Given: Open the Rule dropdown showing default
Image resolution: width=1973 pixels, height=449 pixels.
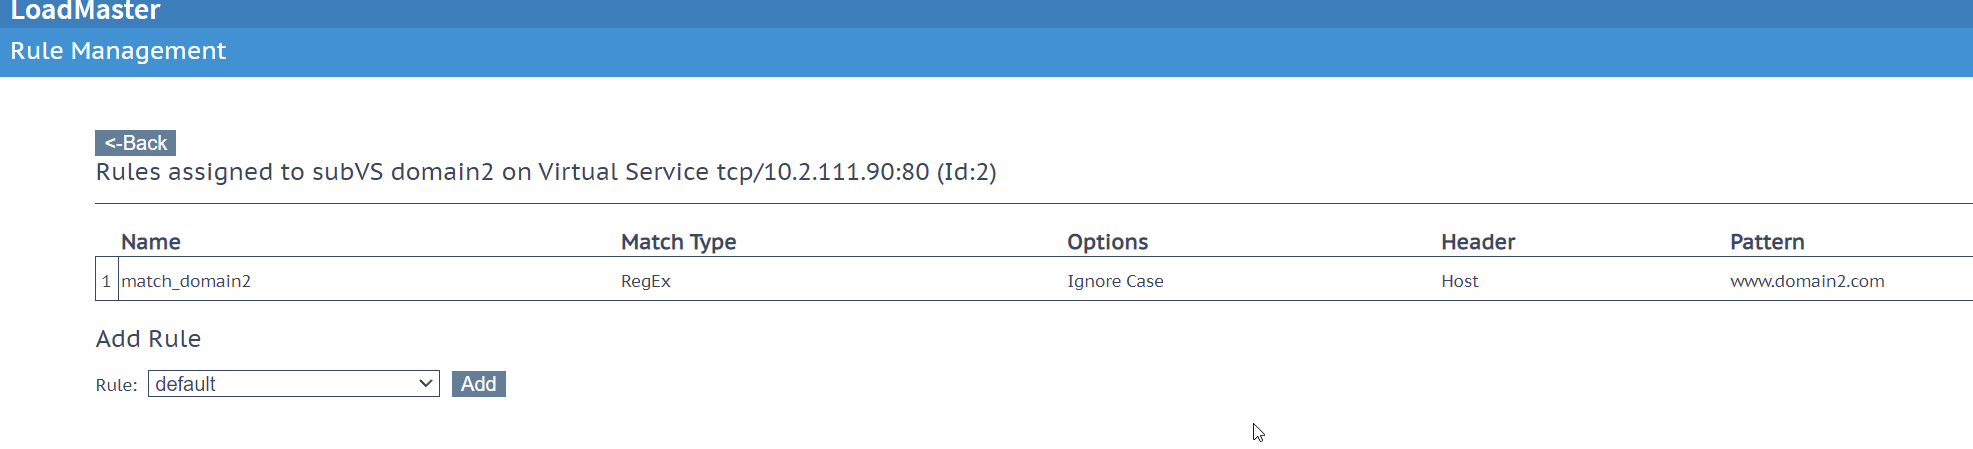Looking at the screenshot, I should (x=293, y=384).
